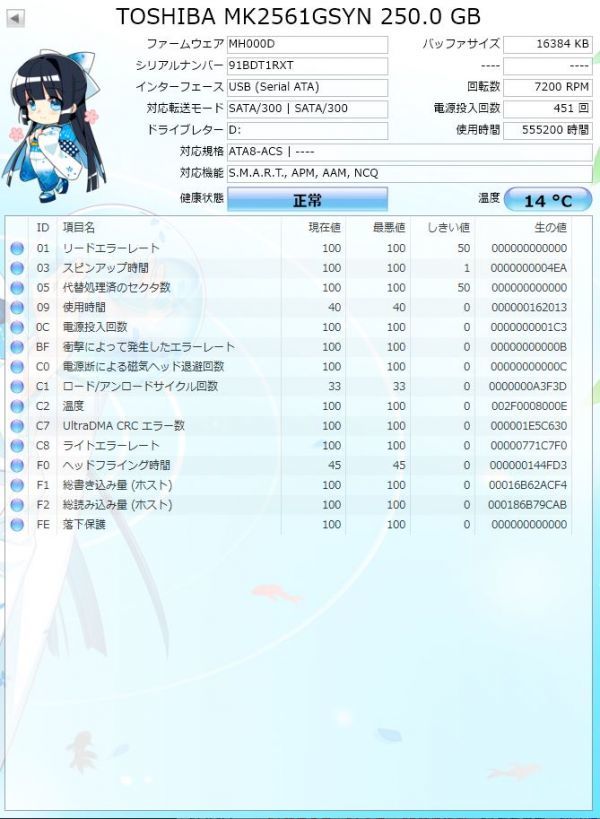Click raw value 0000000A3F3D
The width and height of the screenshot is (600, 819).
(x=528, y=387)
